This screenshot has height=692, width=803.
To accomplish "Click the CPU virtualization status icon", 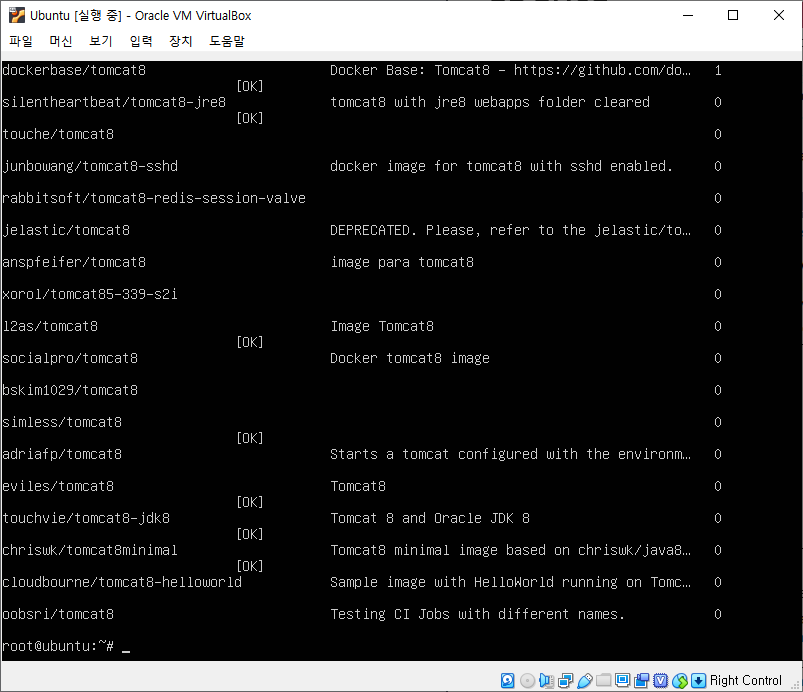I will click(x=661, y=680).
